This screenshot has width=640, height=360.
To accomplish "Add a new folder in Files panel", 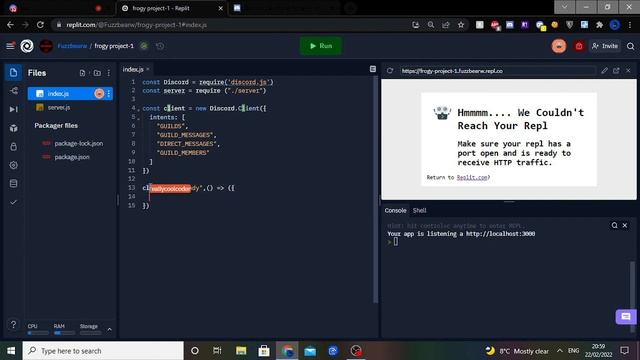I will click(97, 73).
